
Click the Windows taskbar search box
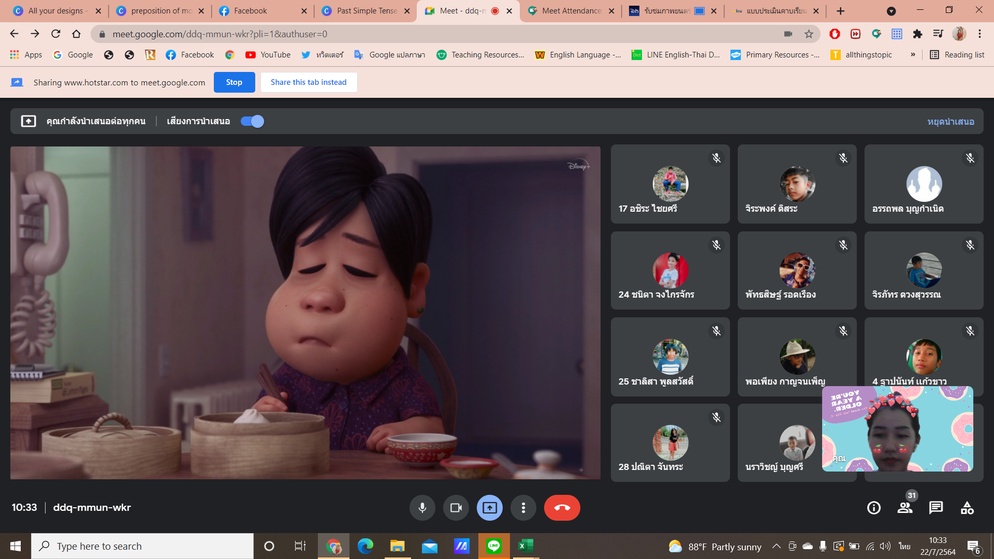click(142, 546)
